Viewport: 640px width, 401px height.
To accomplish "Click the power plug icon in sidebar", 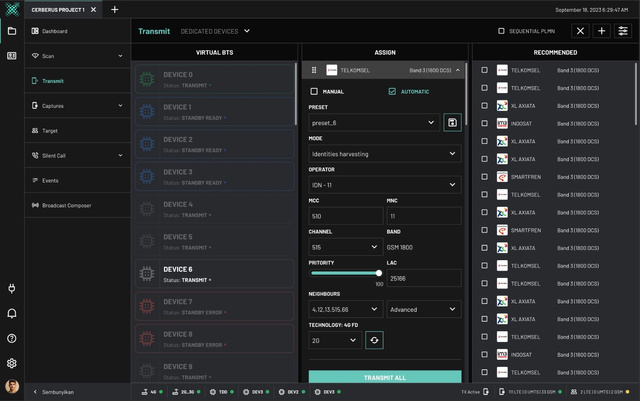I will (x=12, y=288).
